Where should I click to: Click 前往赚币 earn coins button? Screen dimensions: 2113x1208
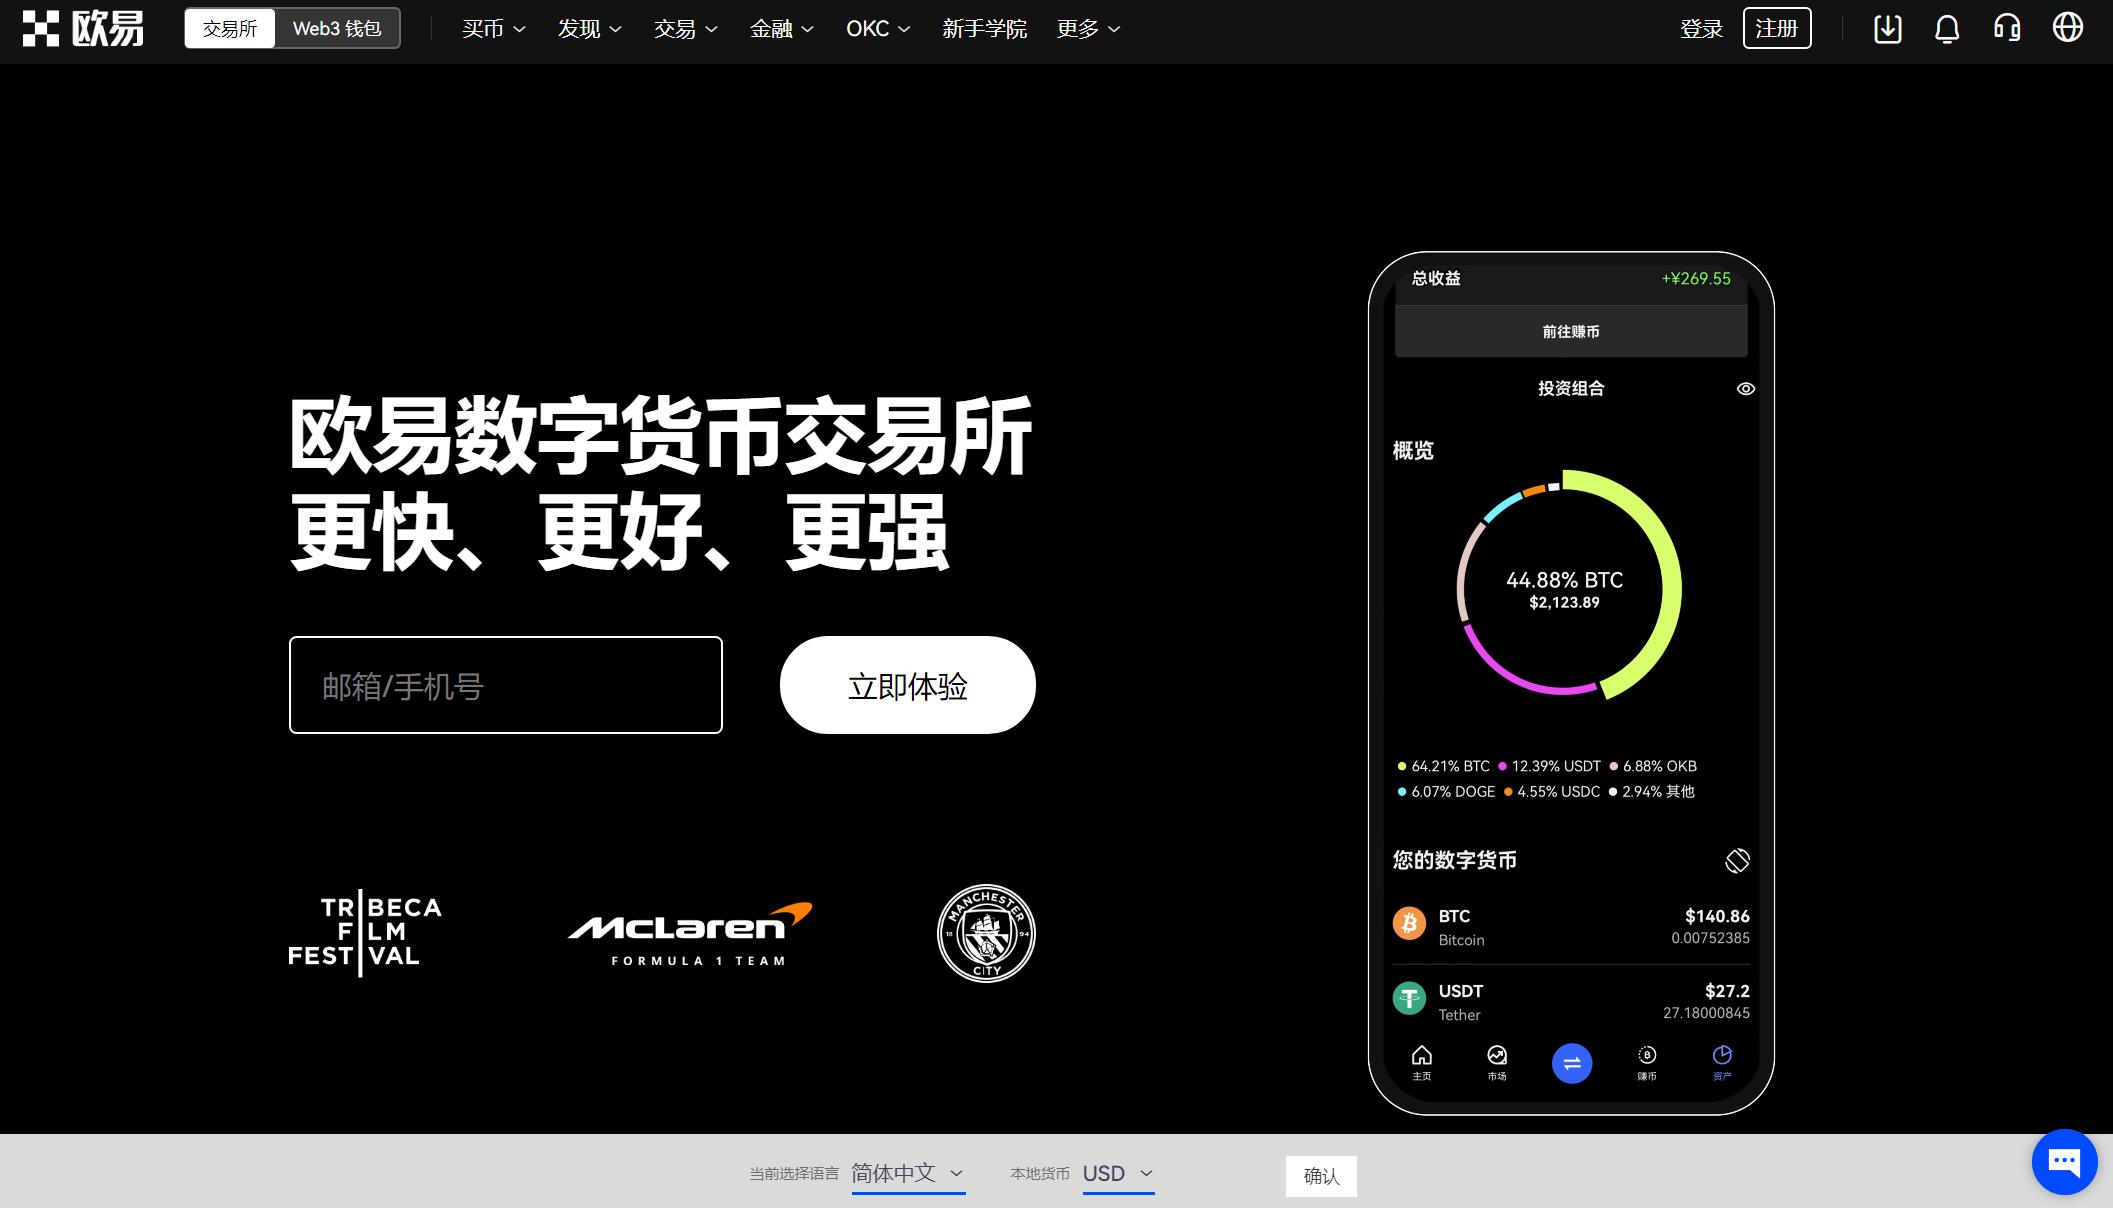tap(1570, 331)
